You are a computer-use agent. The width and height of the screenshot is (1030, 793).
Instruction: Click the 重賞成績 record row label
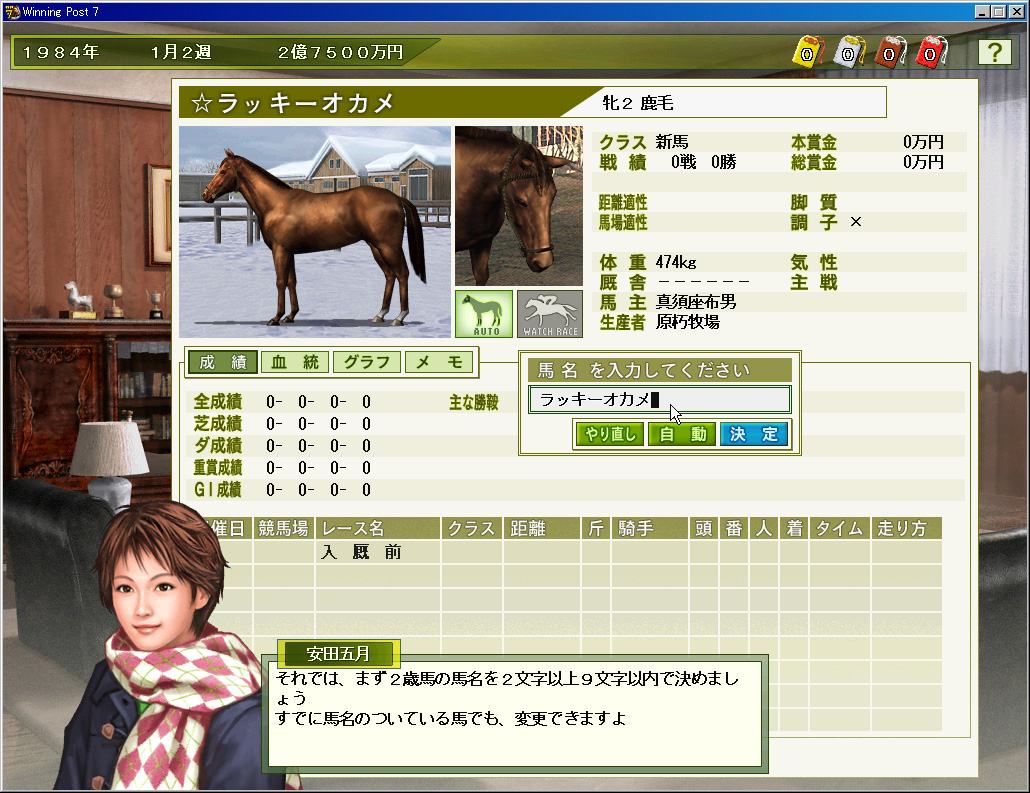pos(217,468)
